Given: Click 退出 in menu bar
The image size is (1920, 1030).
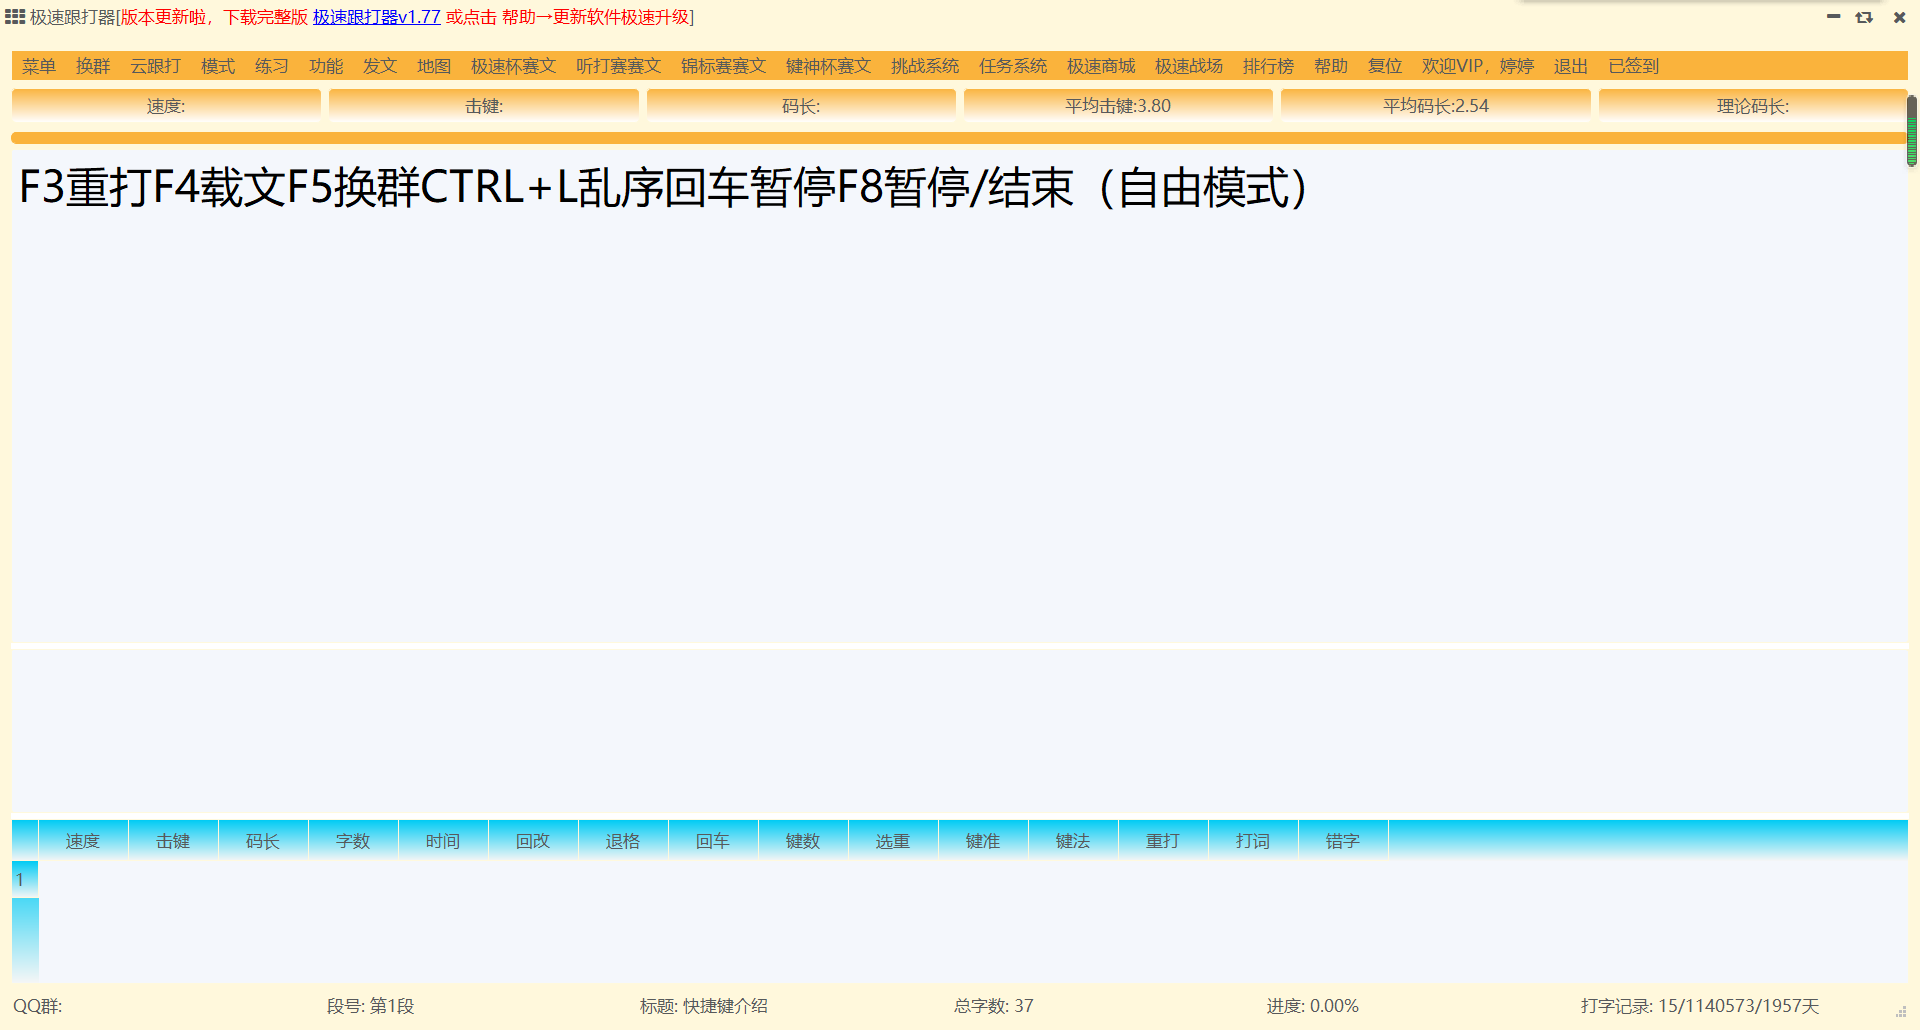Looking at the screenshot, I should [1571, 66].
